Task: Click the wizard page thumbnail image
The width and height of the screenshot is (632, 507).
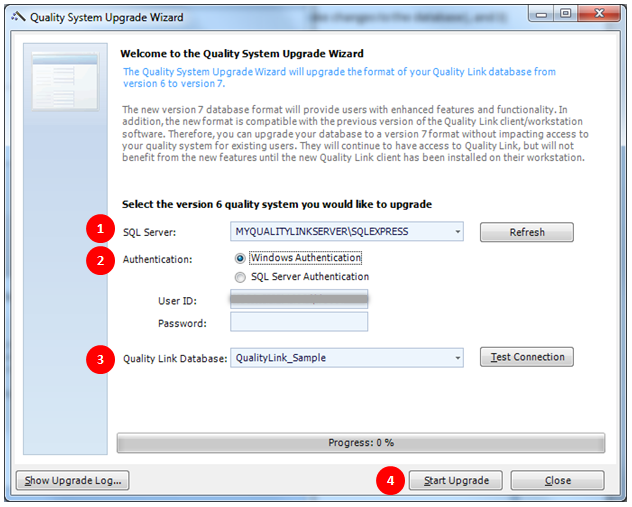Action: pos(65,81)
